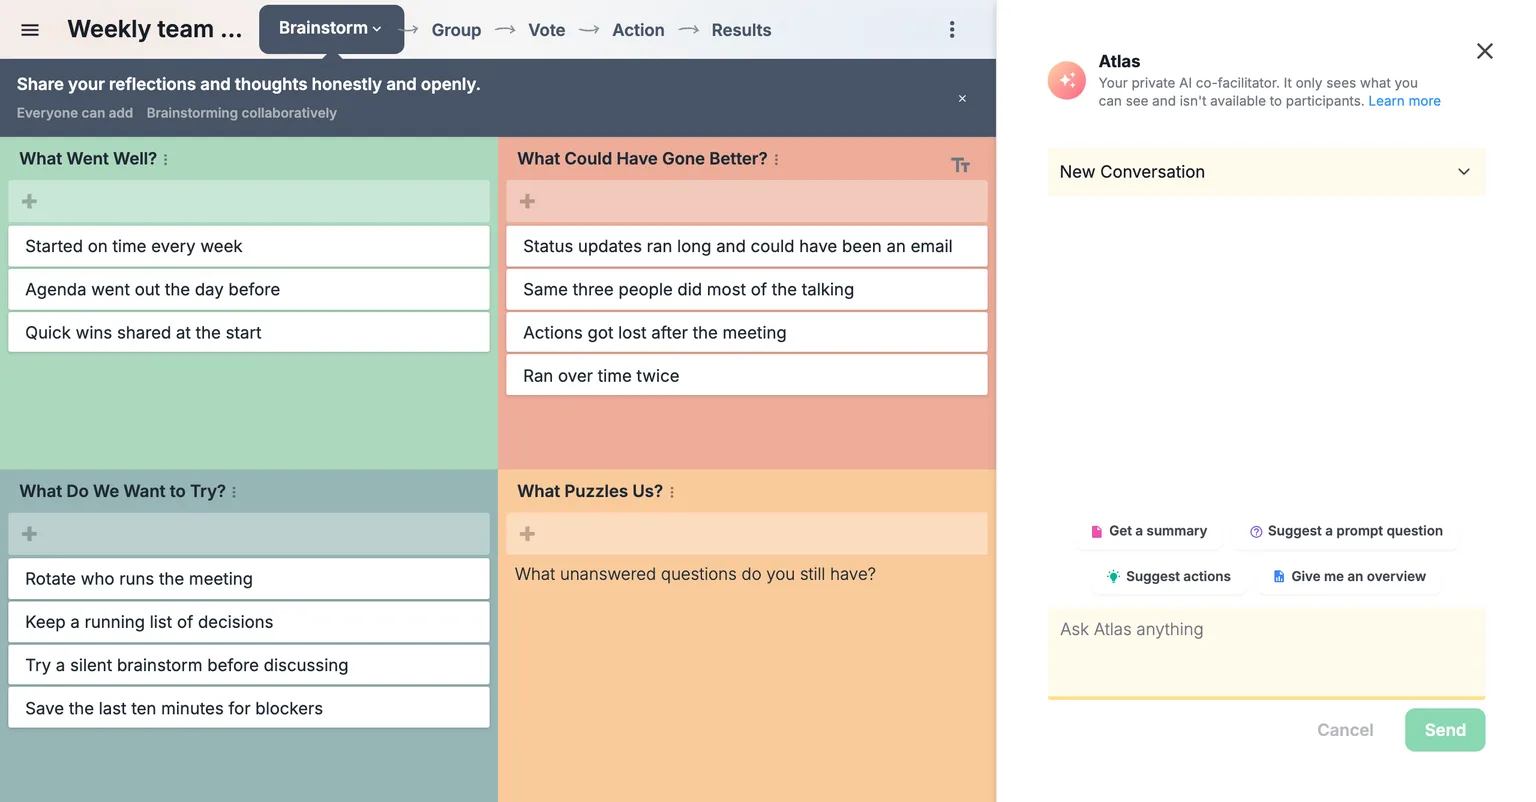Go to the Results phase
The image size is (1536, 802).
click(741, 30)
